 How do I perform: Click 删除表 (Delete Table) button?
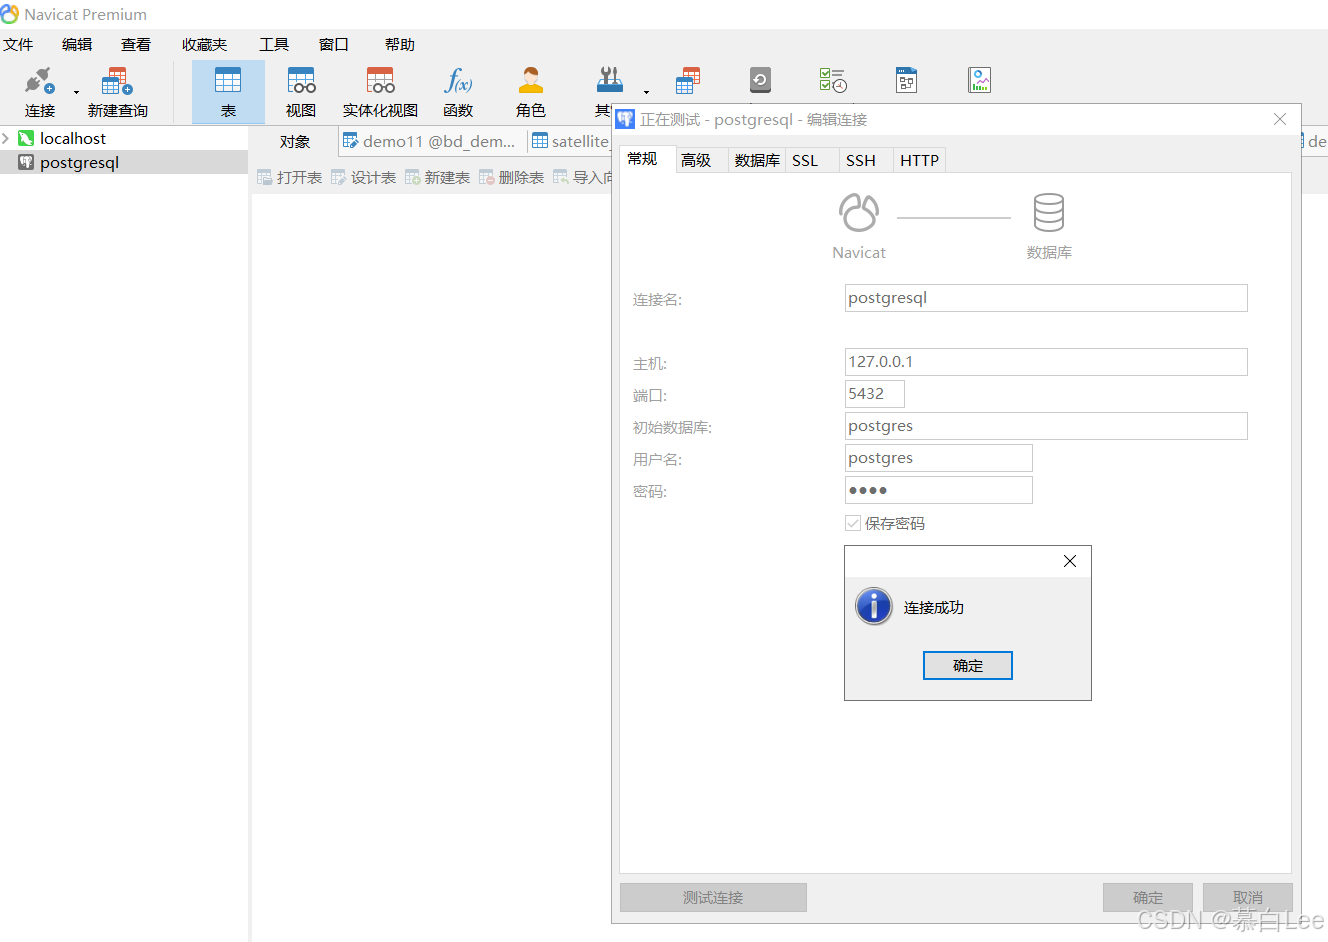click(511, 177)
